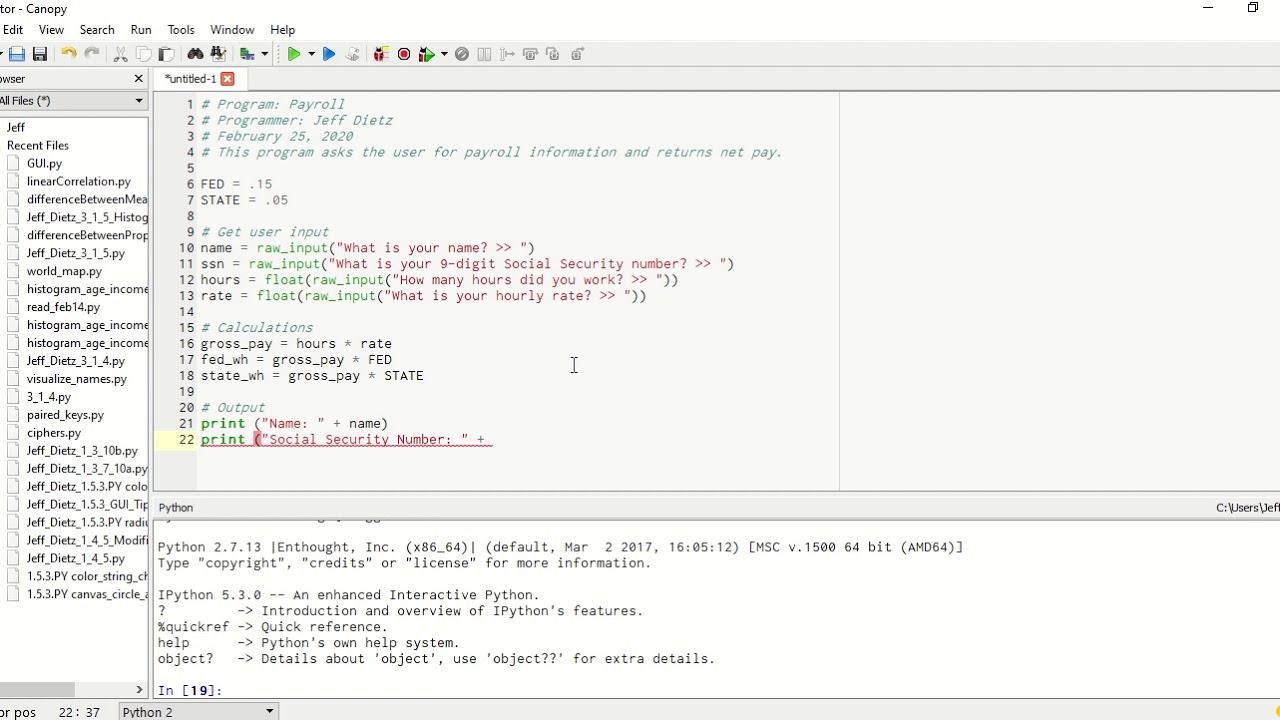Select paired_keys.py in the file browser

click(65, 415)
